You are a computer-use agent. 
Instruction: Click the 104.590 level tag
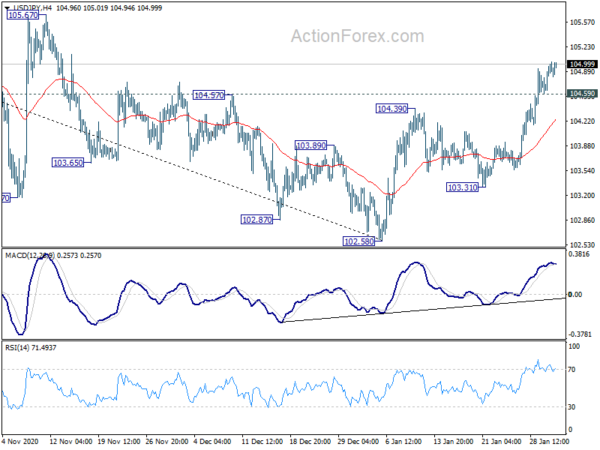point(582,94)
